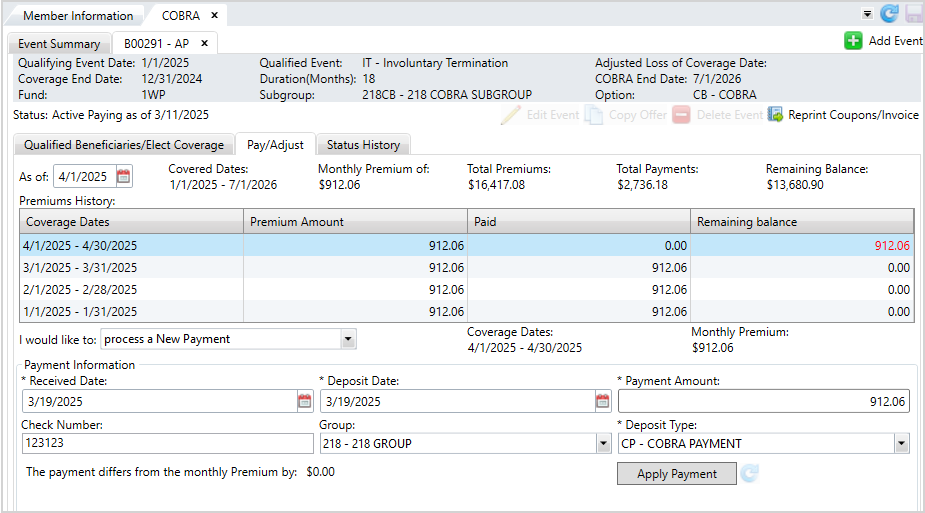Screen dimensions: 925x513
Task: Open Qualified Beneficiaries/Elect Coverage tab
Action: coord(124,145)
